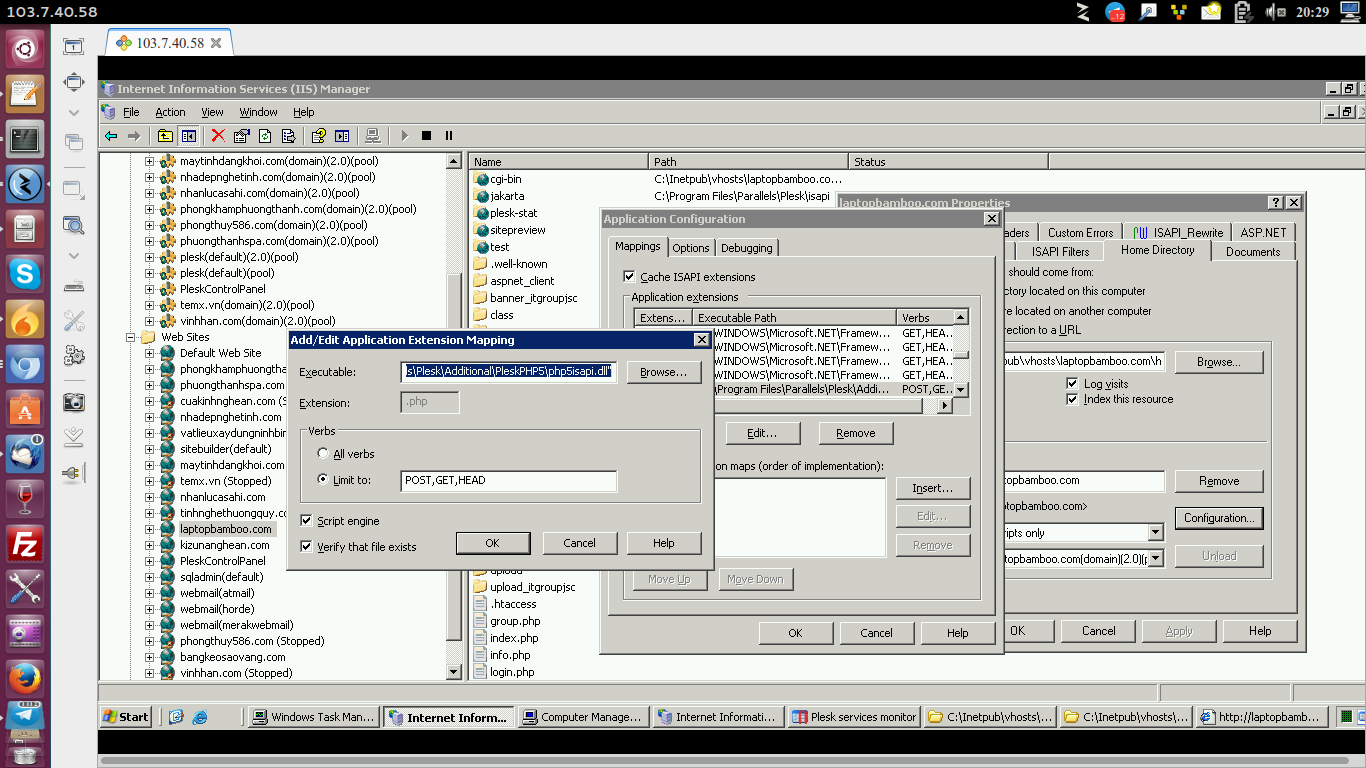Click the Export List toolbar icon
This screenshot has height=768, width=1366.
(x=288, y=136)
